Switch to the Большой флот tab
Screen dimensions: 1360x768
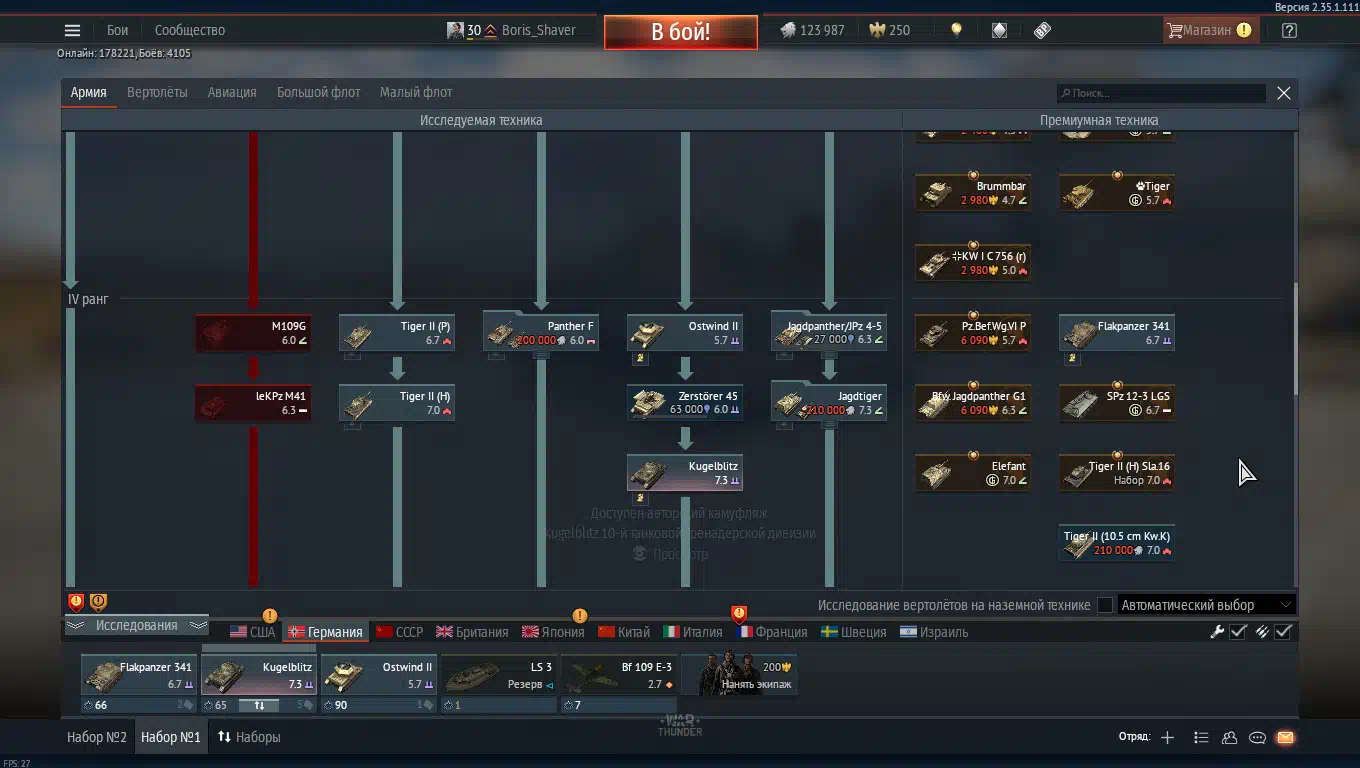(x=318, y=92)
